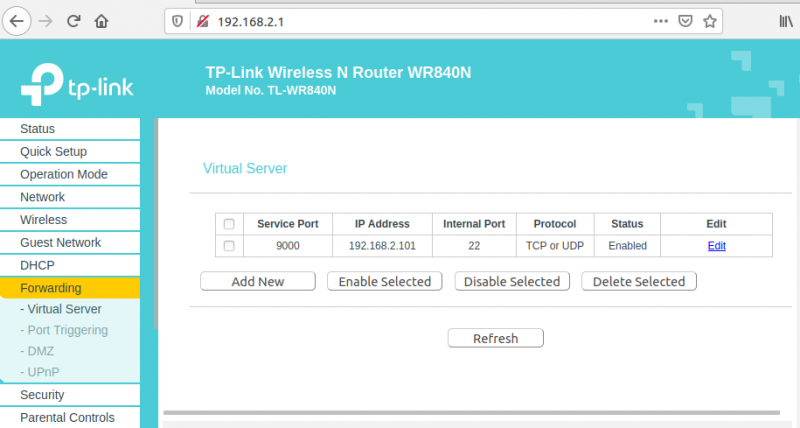Image resolution: width=800 pixels, height=428 pixels.
Task: Open the Status menu
Action: coord(70,129)
